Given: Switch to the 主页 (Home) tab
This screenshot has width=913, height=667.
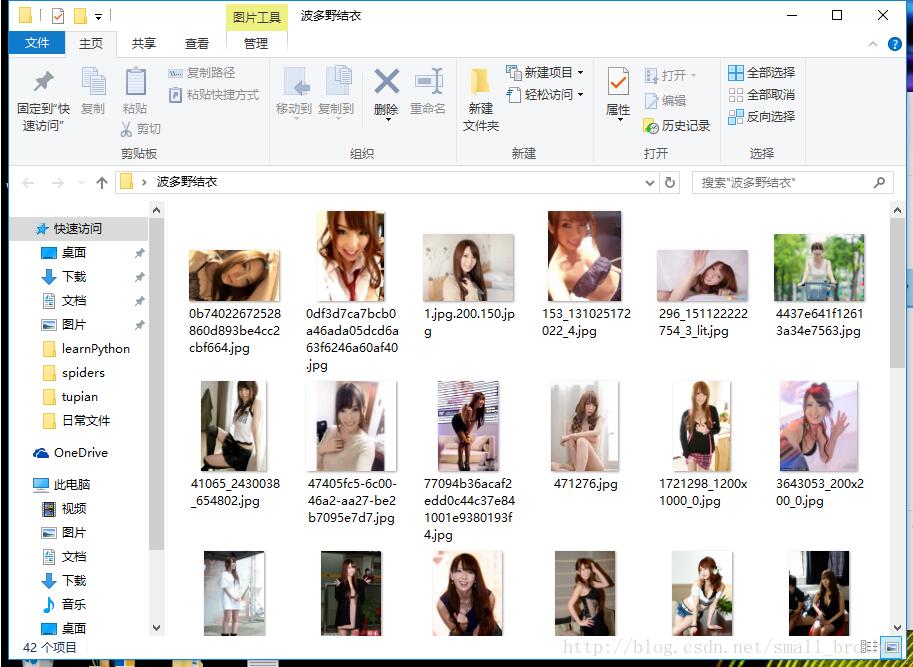Looking at the screenshot, I should (91, 44).
